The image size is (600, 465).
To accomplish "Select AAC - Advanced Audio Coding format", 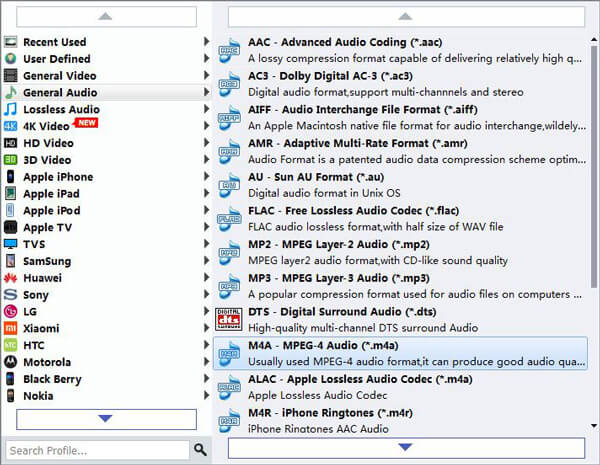I will [x=401, y=50].
